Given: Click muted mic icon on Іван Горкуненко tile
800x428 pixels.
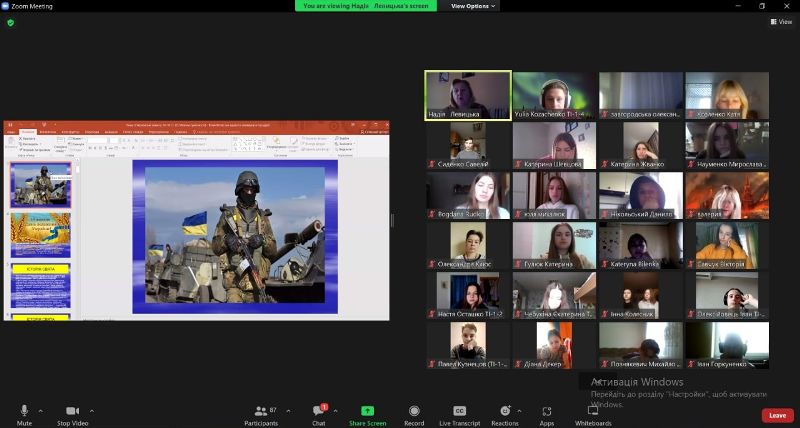Looking at the screenshot, I should (x=691, y=364).
